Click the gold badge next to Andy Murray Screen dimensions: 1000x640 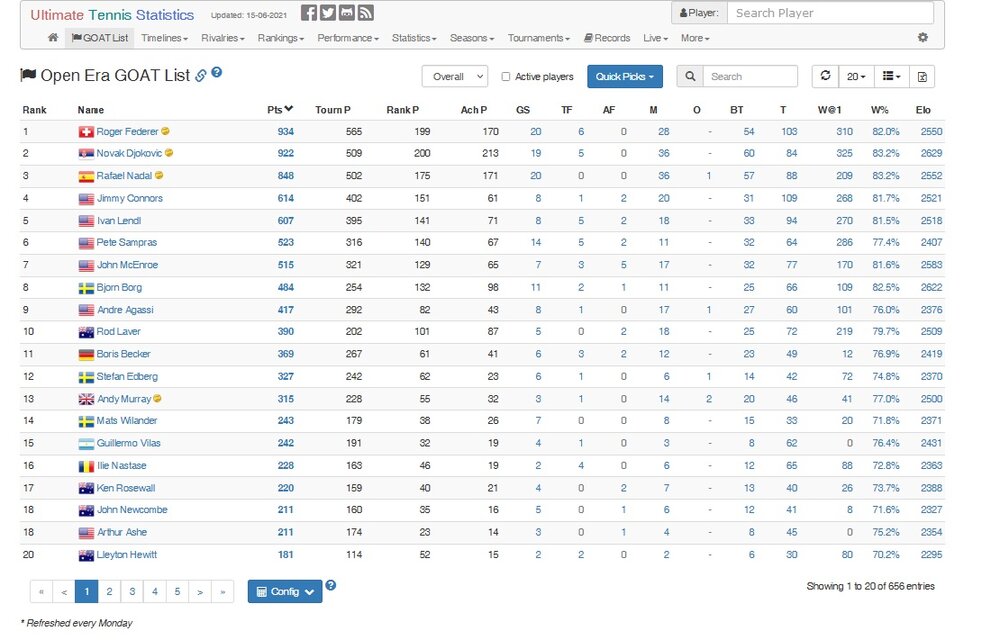coord(157,398)
